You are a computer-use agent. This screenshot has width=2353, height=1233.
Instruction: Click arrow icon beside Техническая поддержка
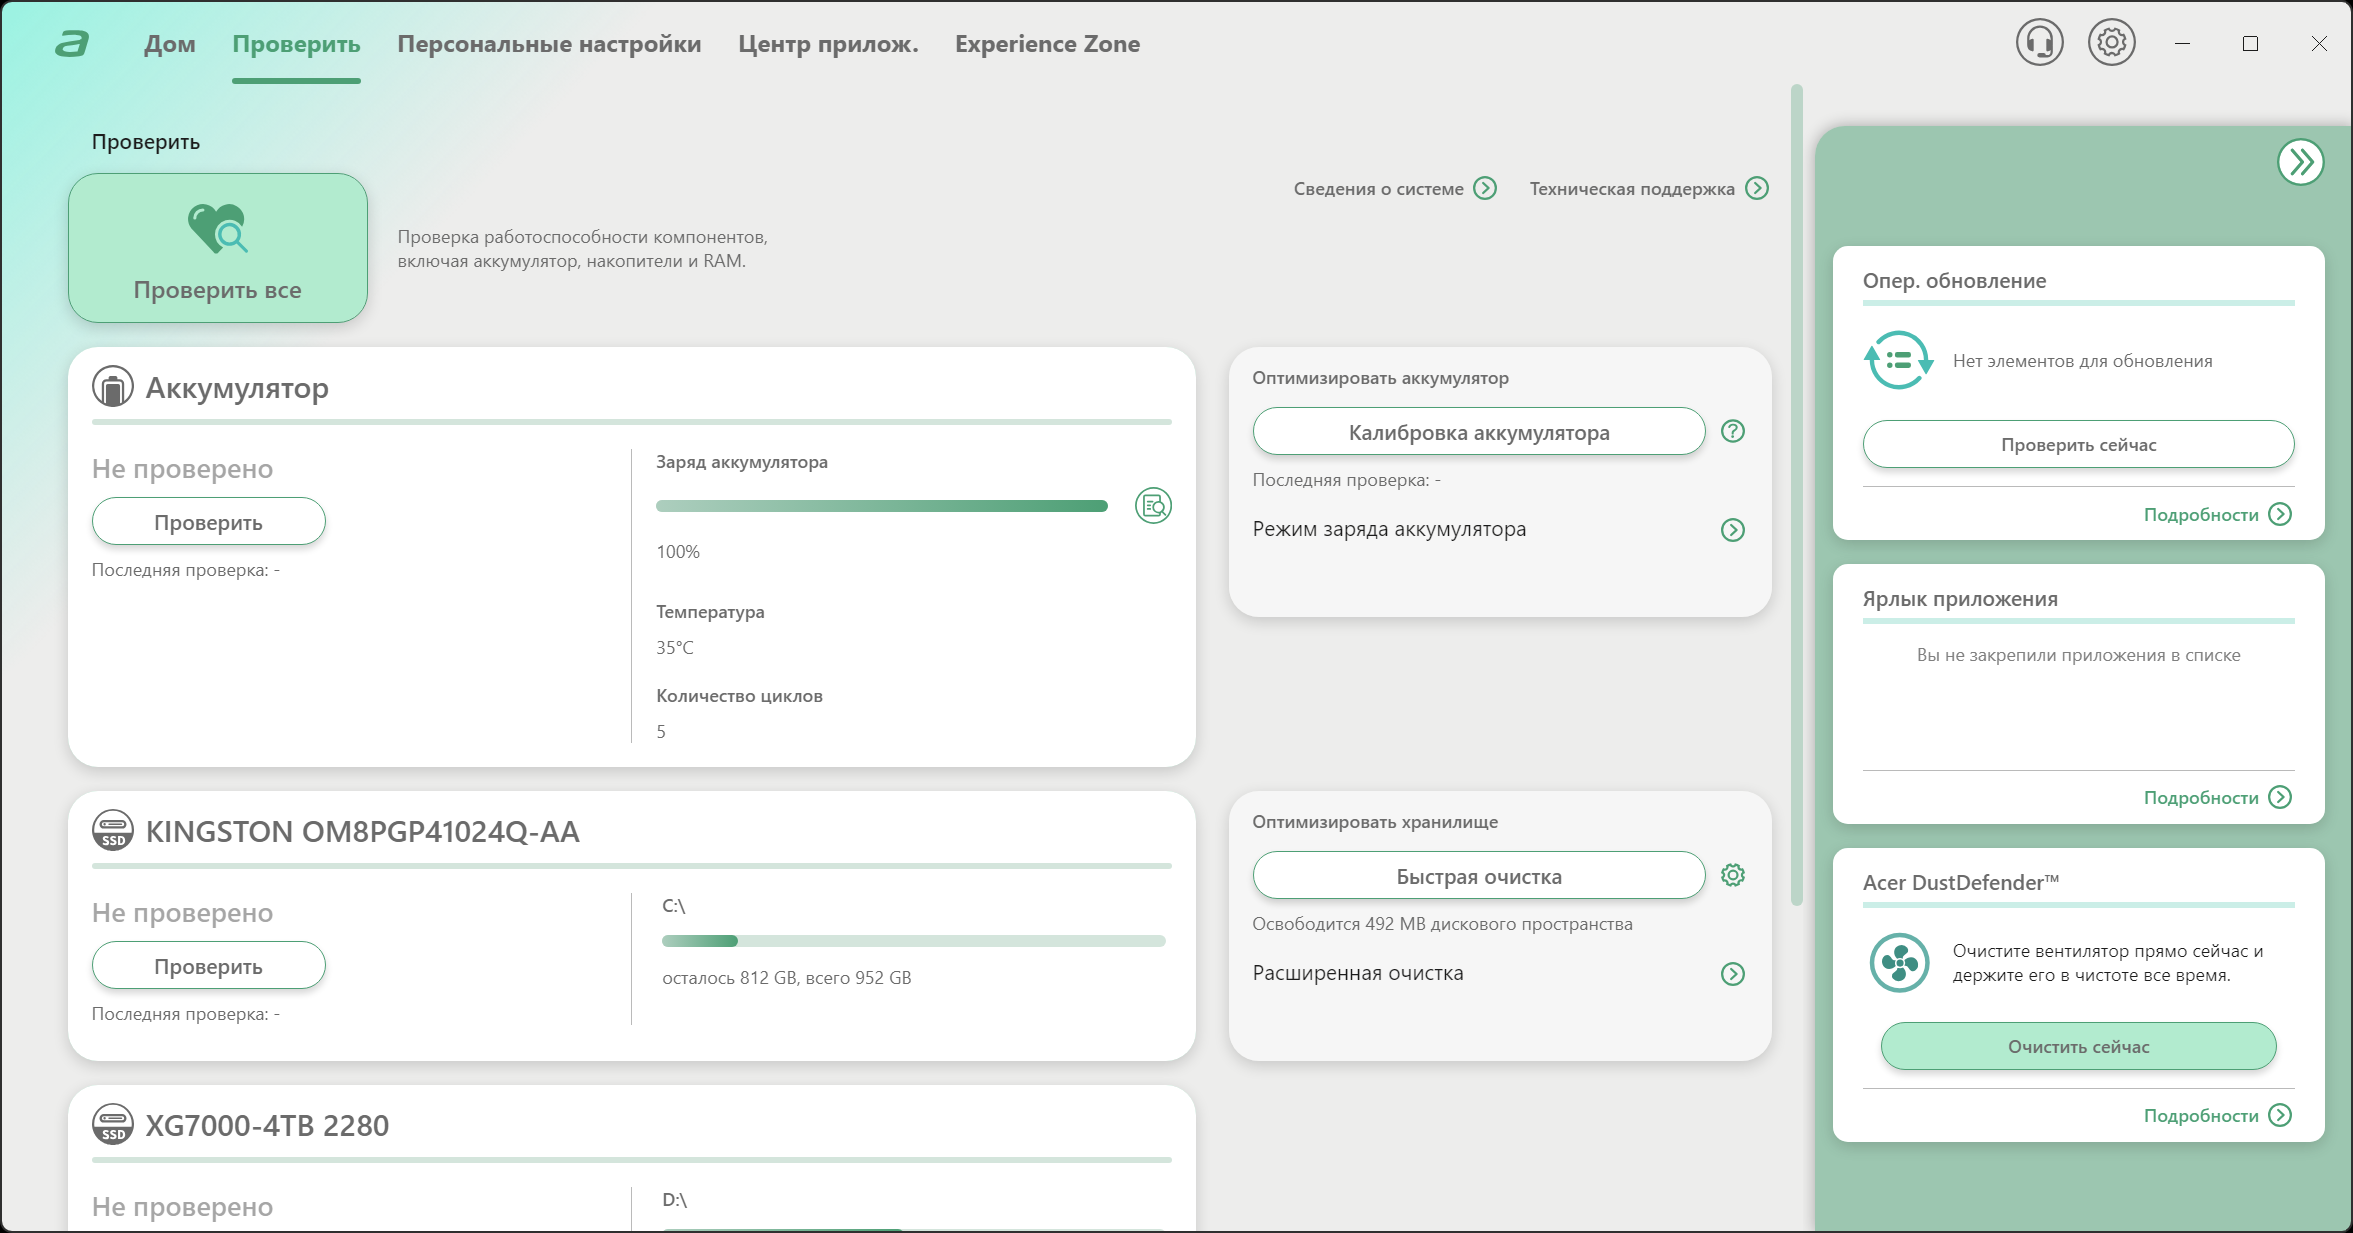pos(1756,188)
